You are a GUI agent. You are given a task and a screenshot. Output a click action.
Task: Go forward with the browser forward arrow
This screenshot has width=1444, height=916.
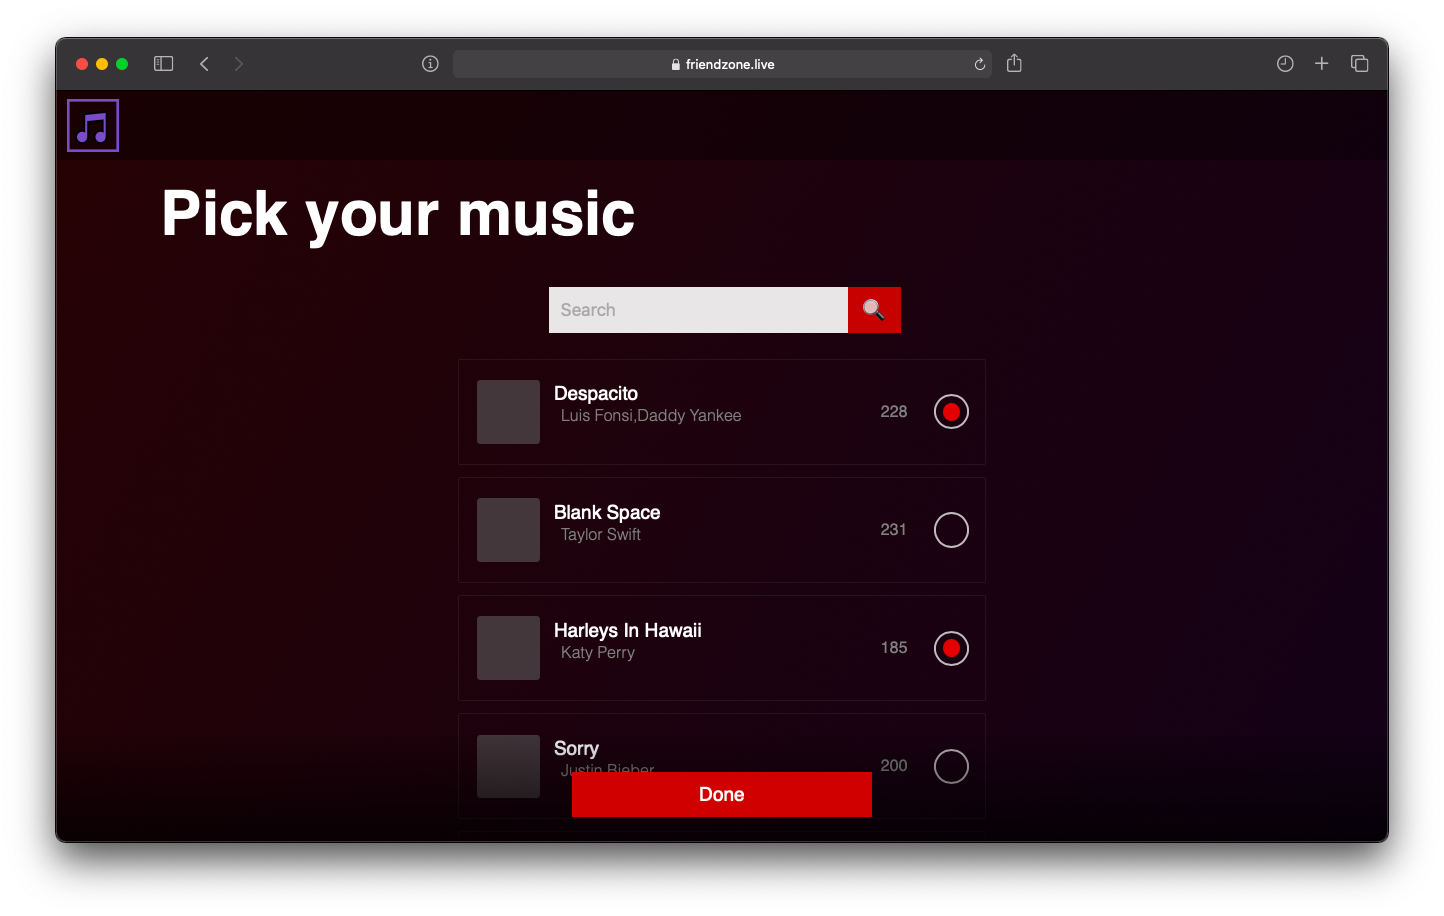click(238, 64)
